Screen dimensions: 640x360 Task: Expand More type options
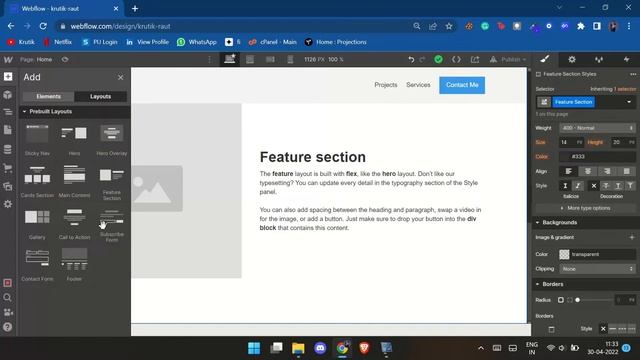585,208
